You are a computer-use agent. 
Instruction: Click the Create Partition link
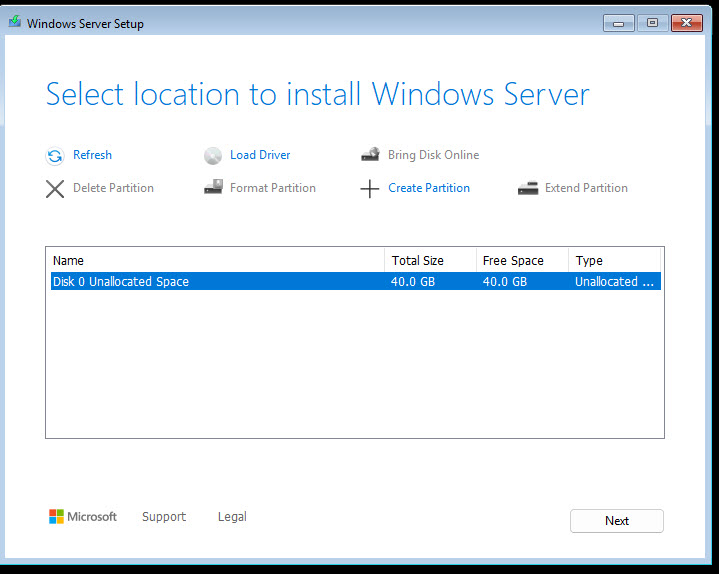[429, 188]
